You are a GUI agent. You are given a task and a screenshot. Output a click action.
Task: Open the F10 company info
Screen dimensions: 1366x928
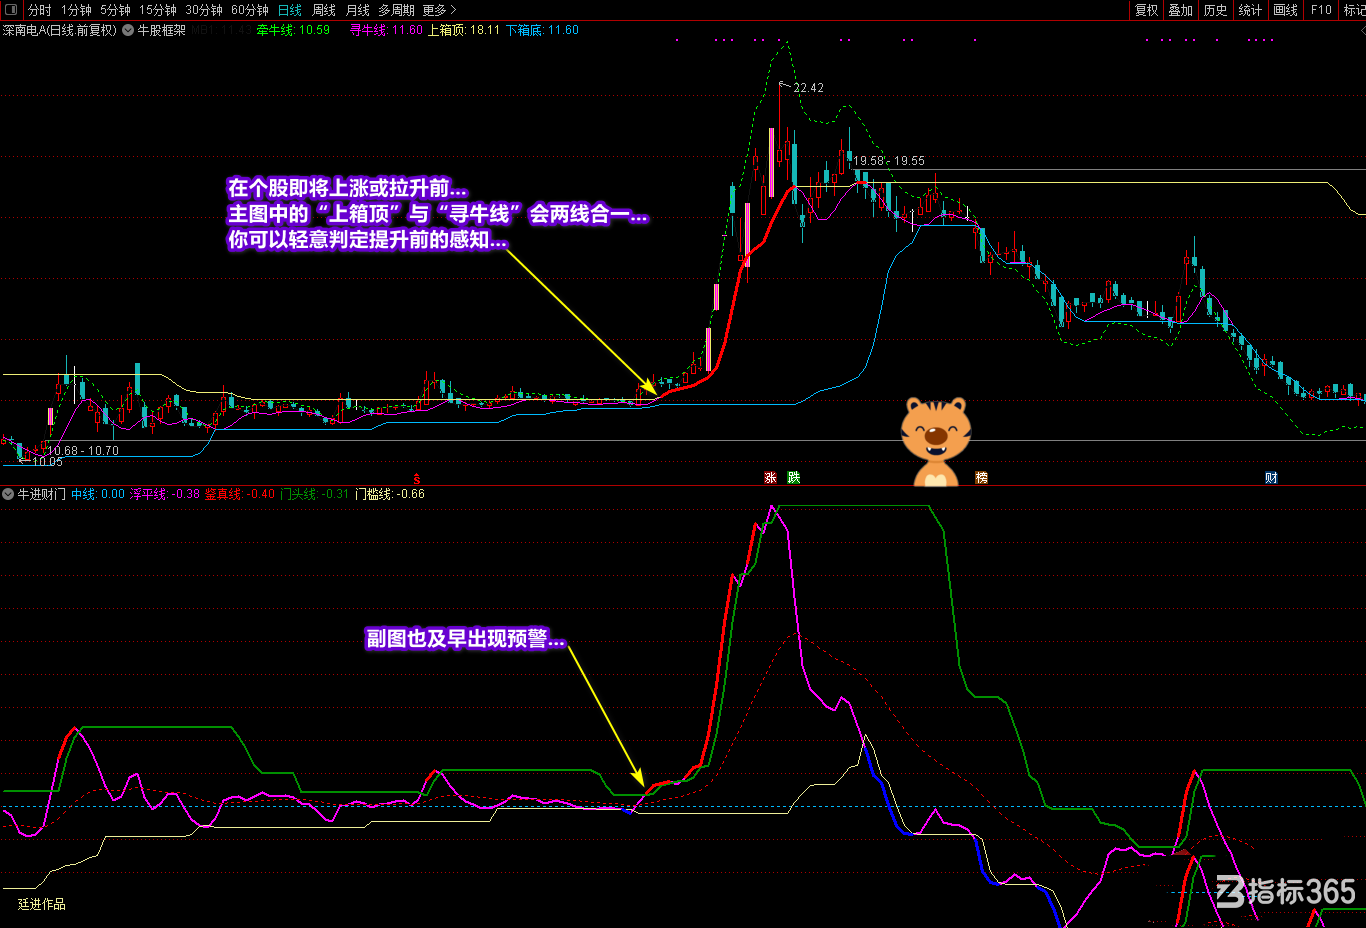1321,10
